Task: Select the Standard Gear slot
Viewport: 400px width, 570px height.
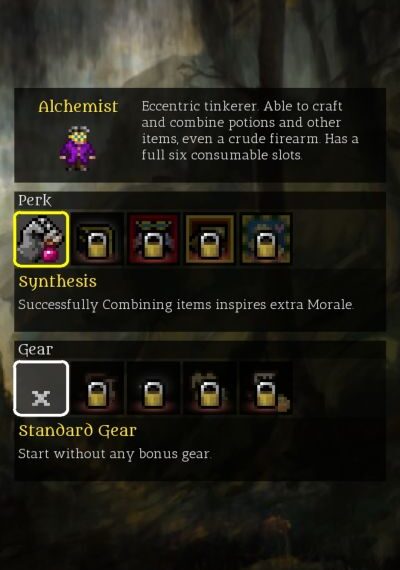Action: [41, 388]
